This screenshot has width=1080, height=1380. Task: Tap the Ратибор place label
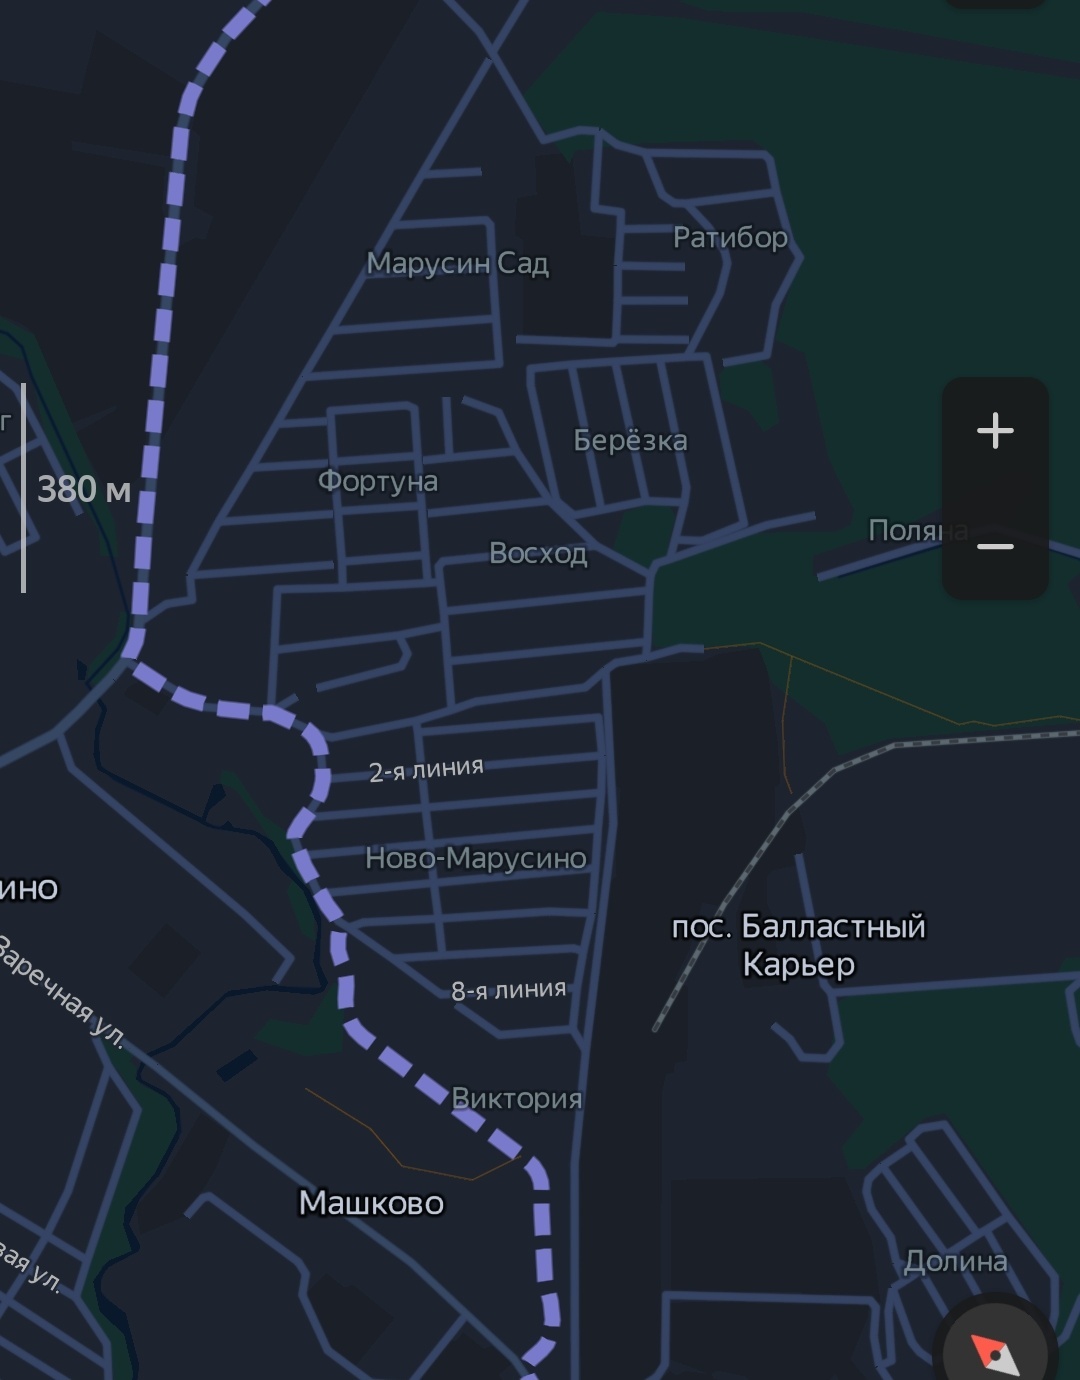tap(730, 238)
